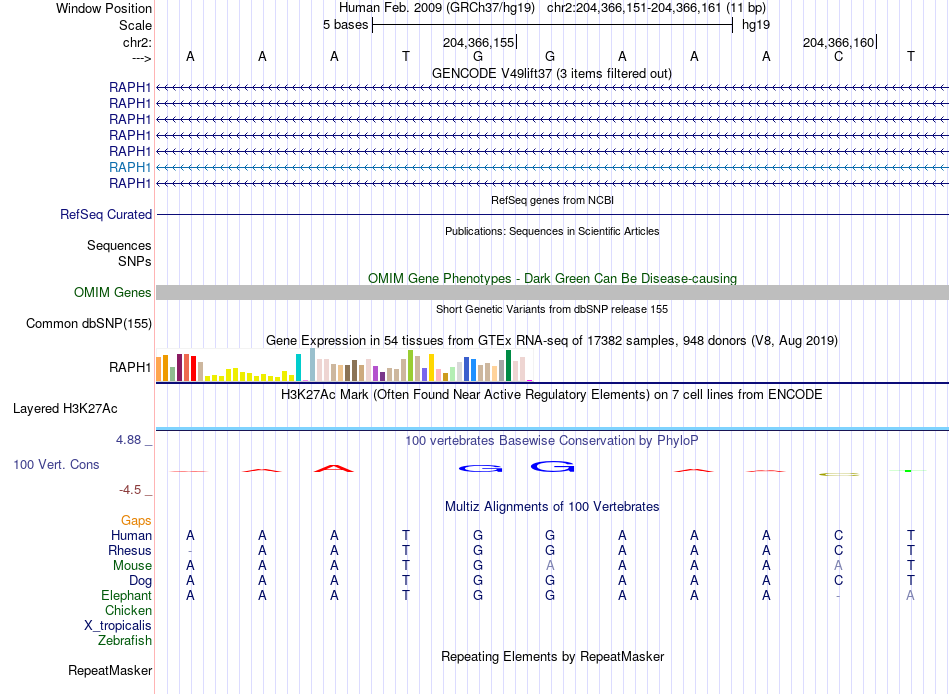
Task: Select the Mouse alignment row label
Action: 132,566
